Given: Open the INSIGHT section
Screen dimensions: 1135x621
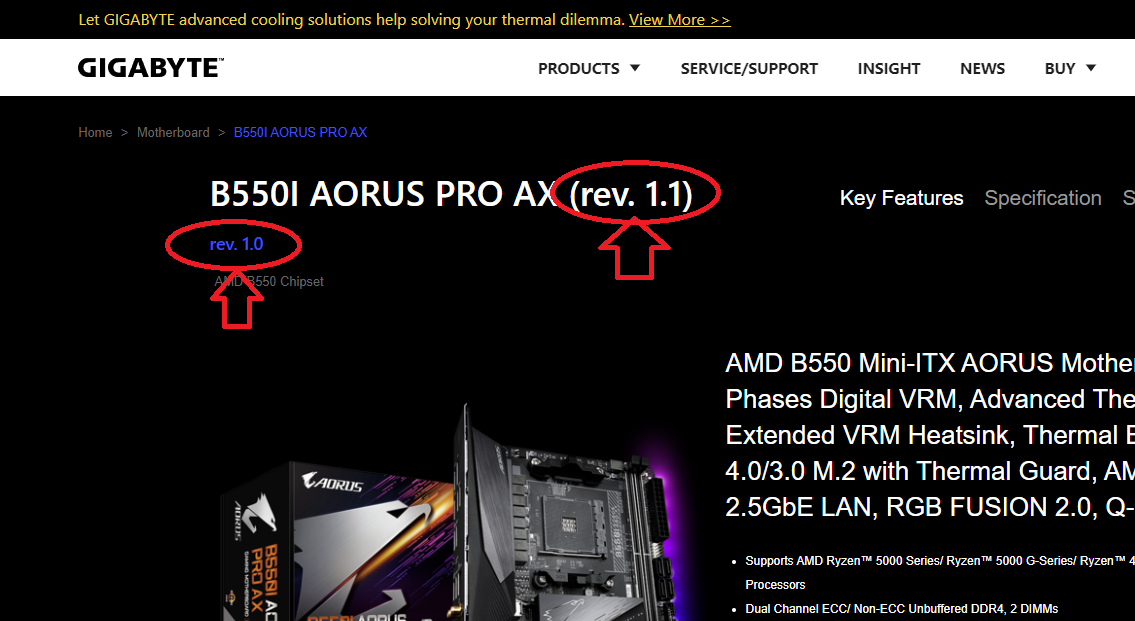Looking at the screenshot, I should coord(889,68).
